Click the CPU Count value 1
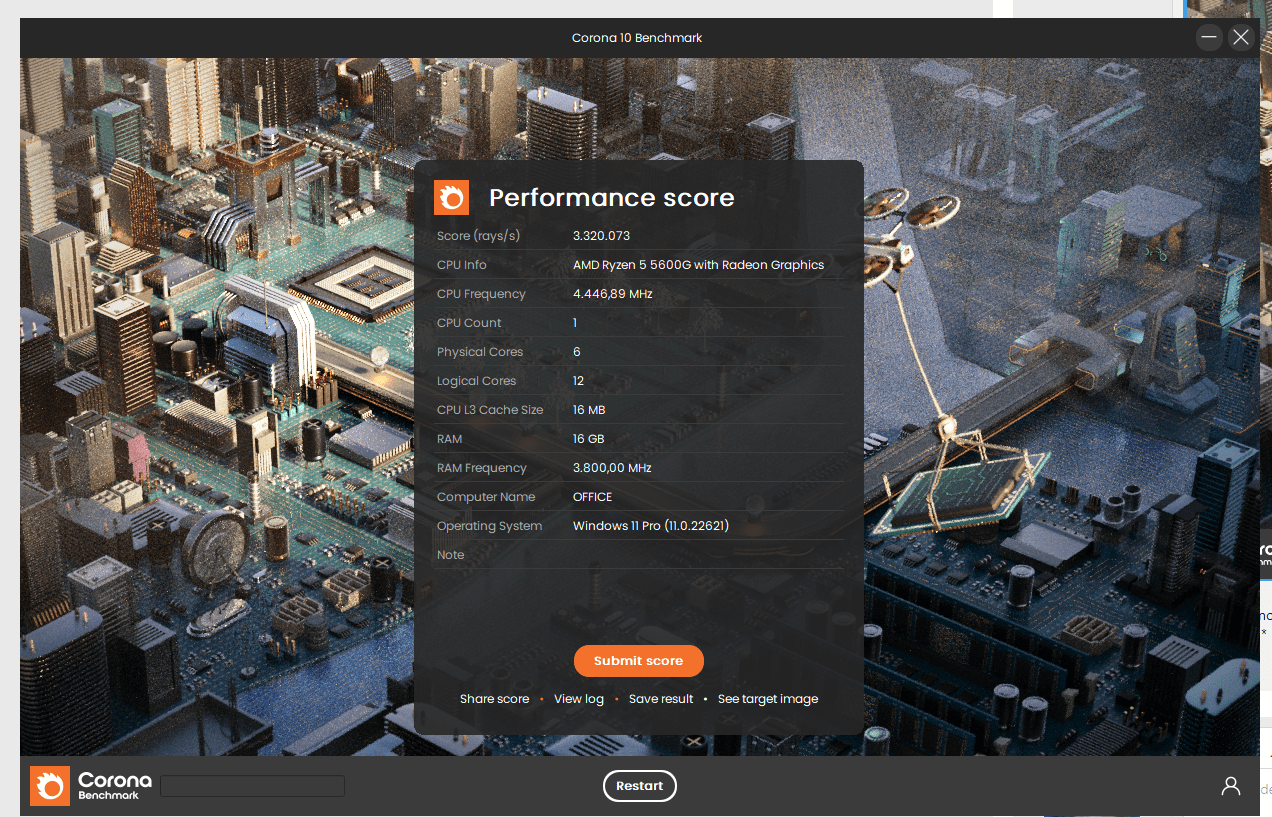Image resolution: width=1272 pixels, height=817 pixels. [575, 323]
